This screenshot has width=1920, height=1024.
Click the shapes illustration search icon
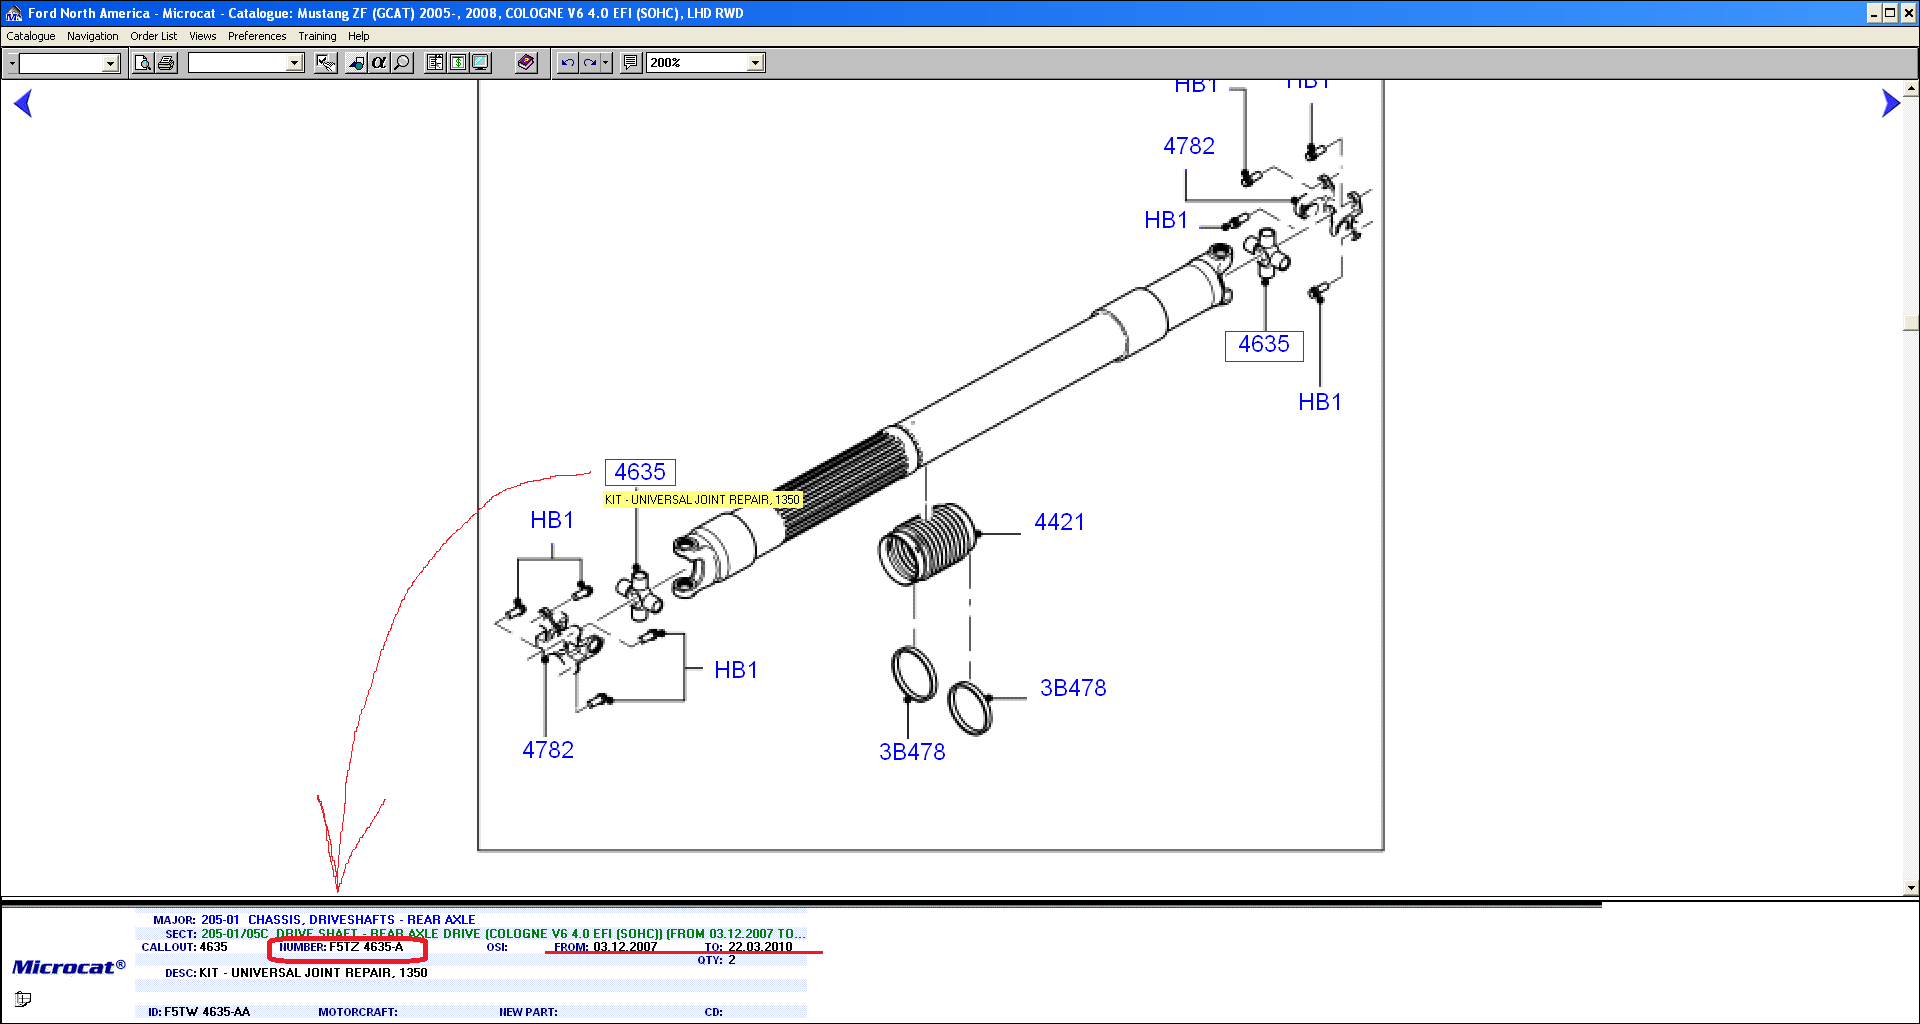pos(356,63)
